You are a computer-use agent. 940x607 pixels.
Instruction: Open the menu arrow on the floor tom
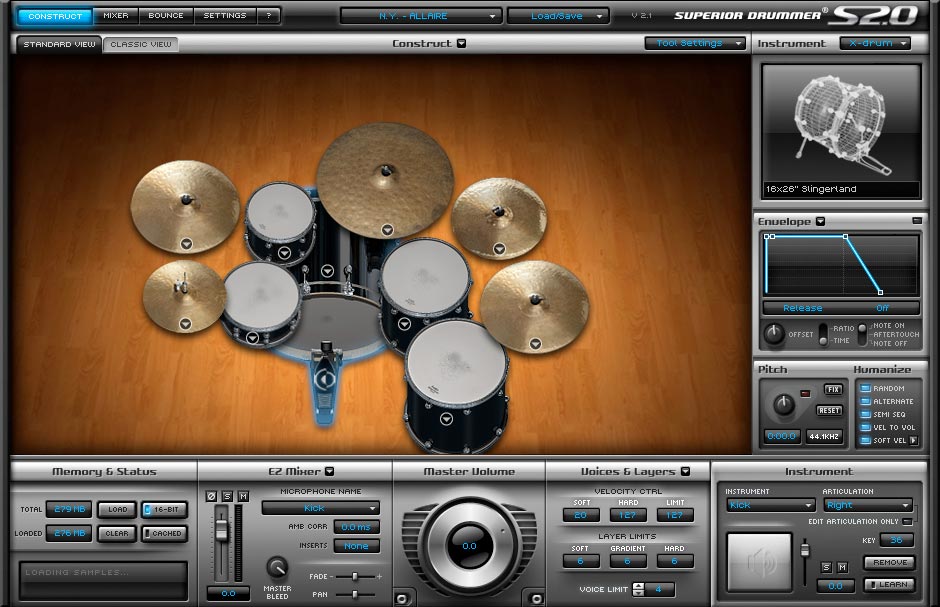[x=446, y=419]
